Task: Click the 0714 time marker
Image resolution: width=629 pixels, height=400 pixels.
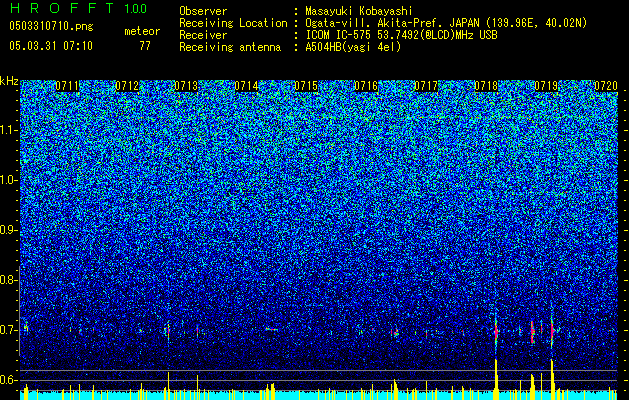Action: pos(246,86)
